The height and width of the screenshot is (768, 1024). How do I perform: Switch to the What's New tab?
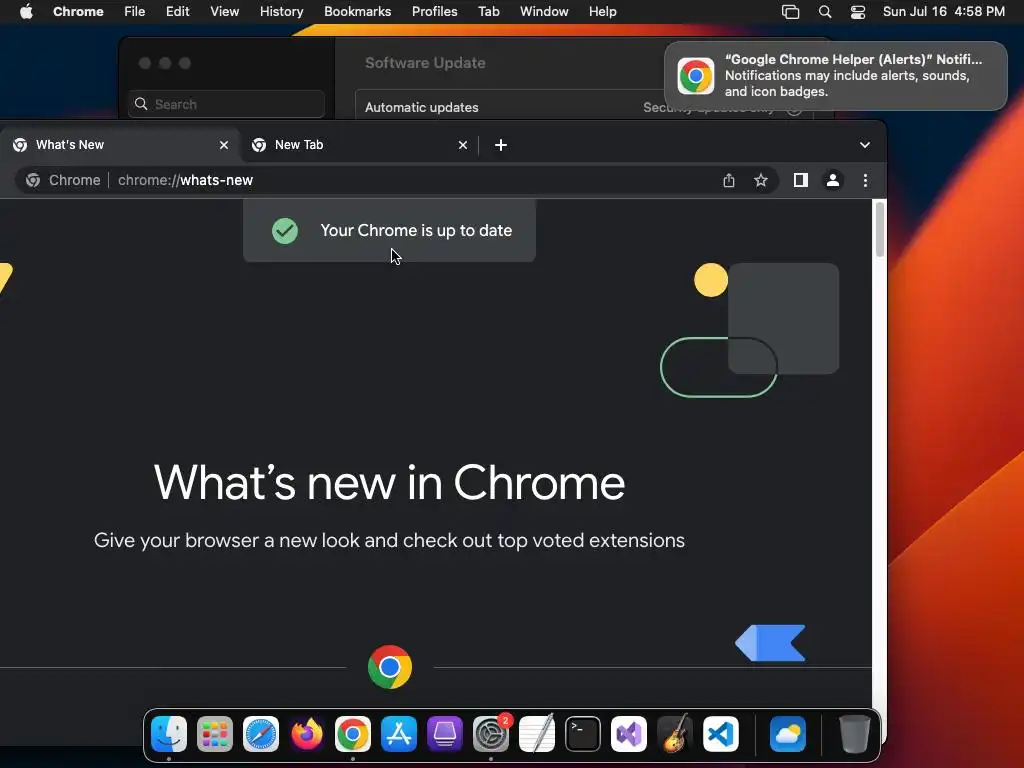tap(121, 145)
